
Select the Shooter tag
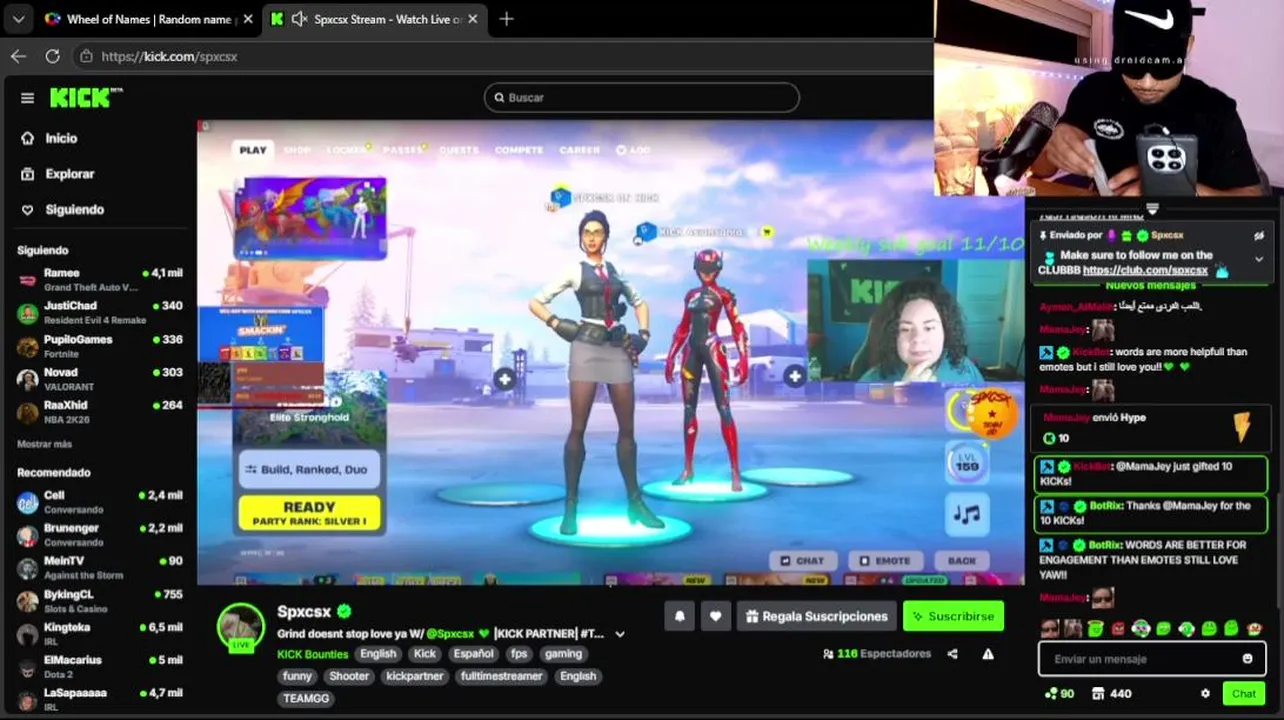tap(349, 676)
